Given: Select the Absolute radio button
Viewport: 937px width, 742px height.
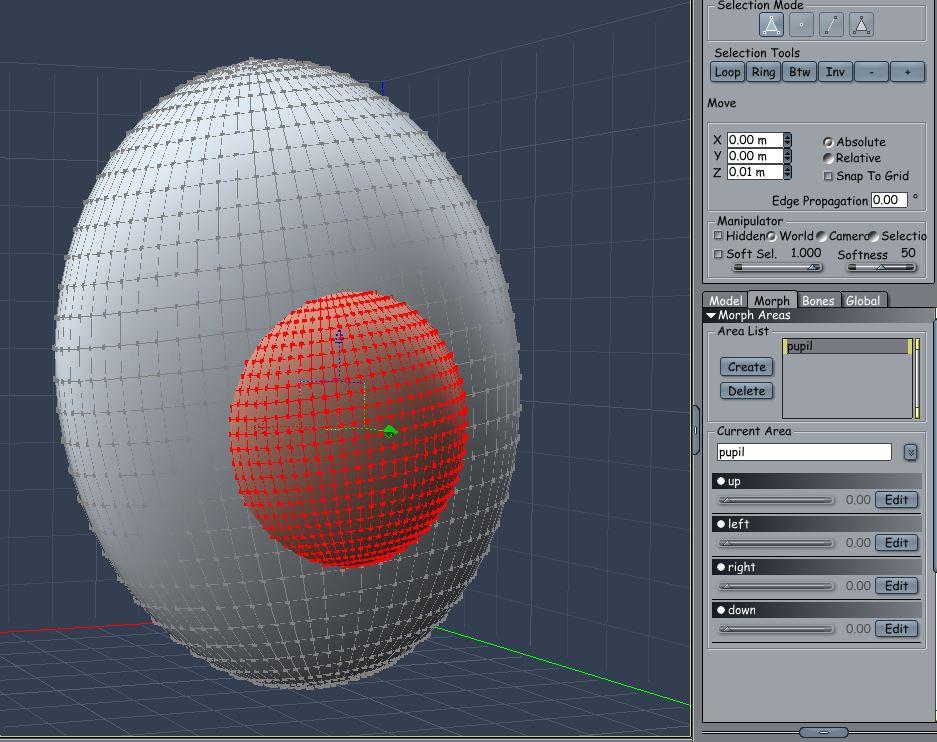Looking at the screenshot, I should point(828,142).
